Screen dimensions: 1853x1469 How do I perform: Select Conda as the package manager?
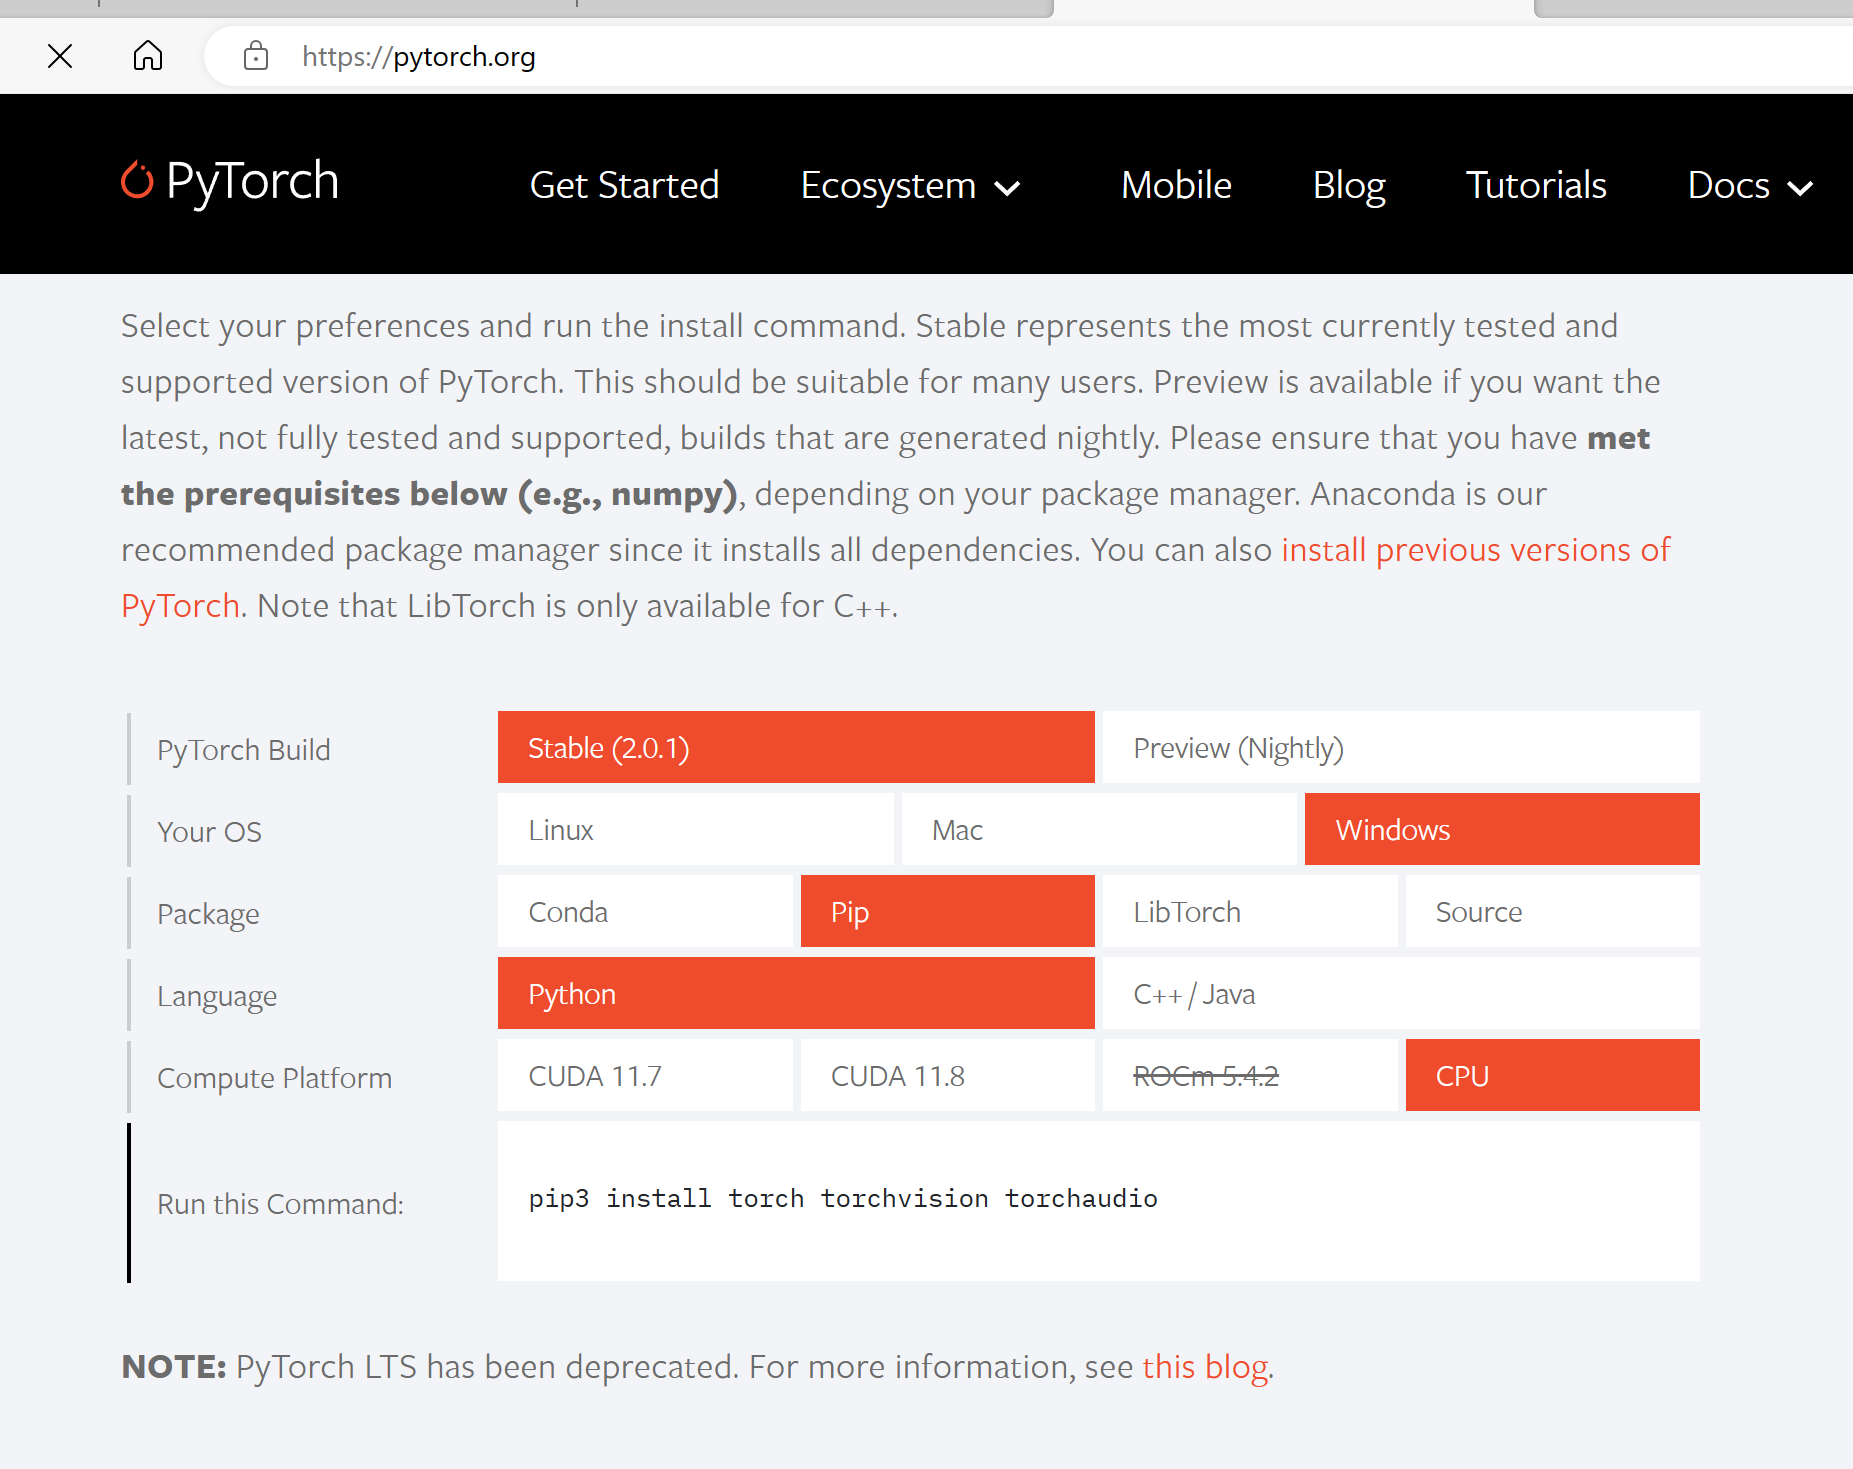(645, 912)
